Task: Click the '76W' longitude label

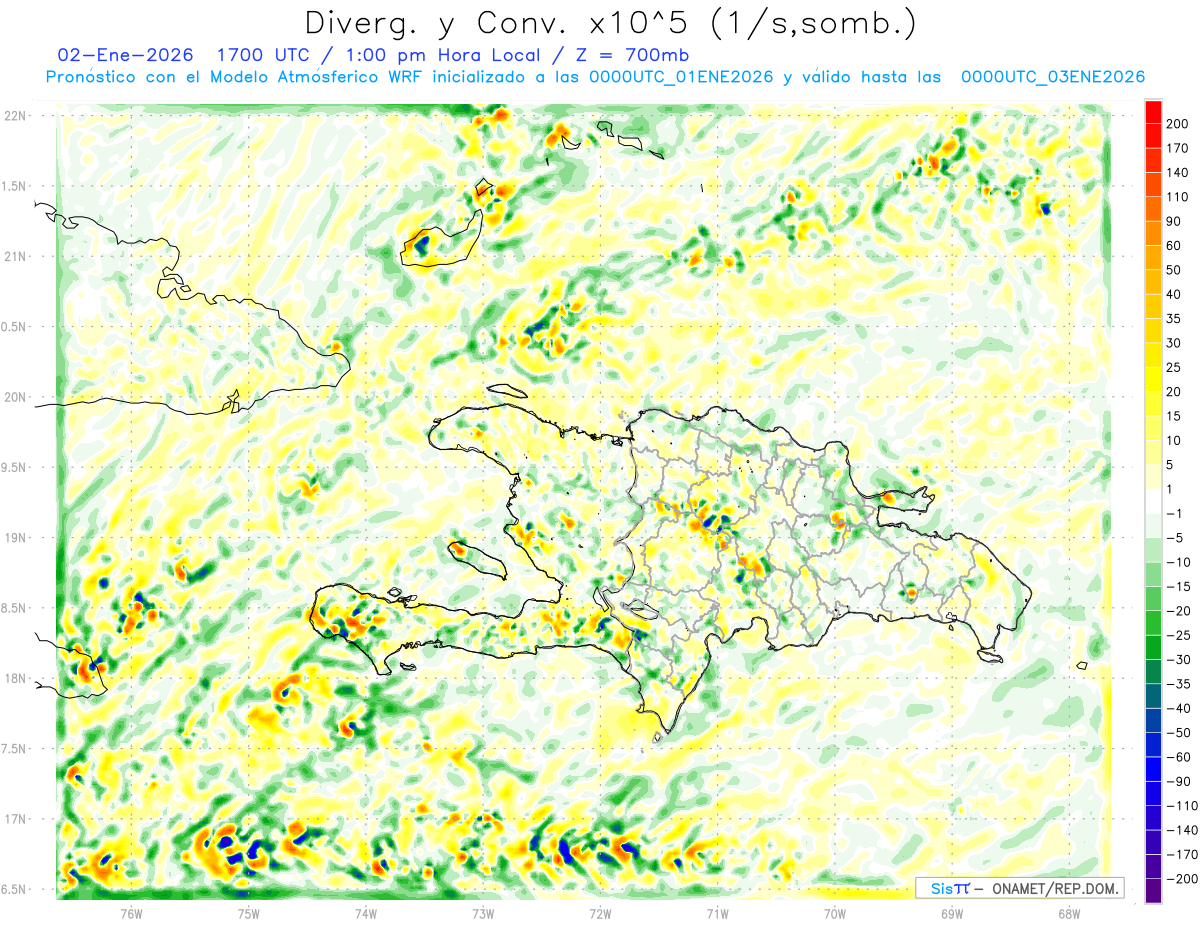Action: click(x=131, y=913)
